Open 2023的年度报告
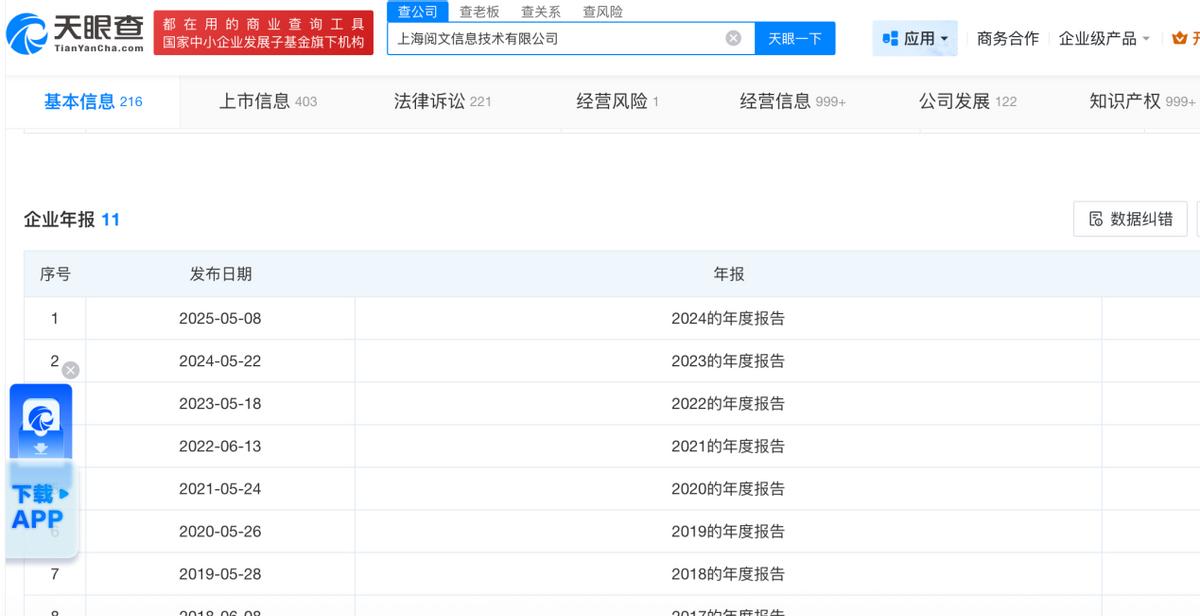 coord(728,361)
